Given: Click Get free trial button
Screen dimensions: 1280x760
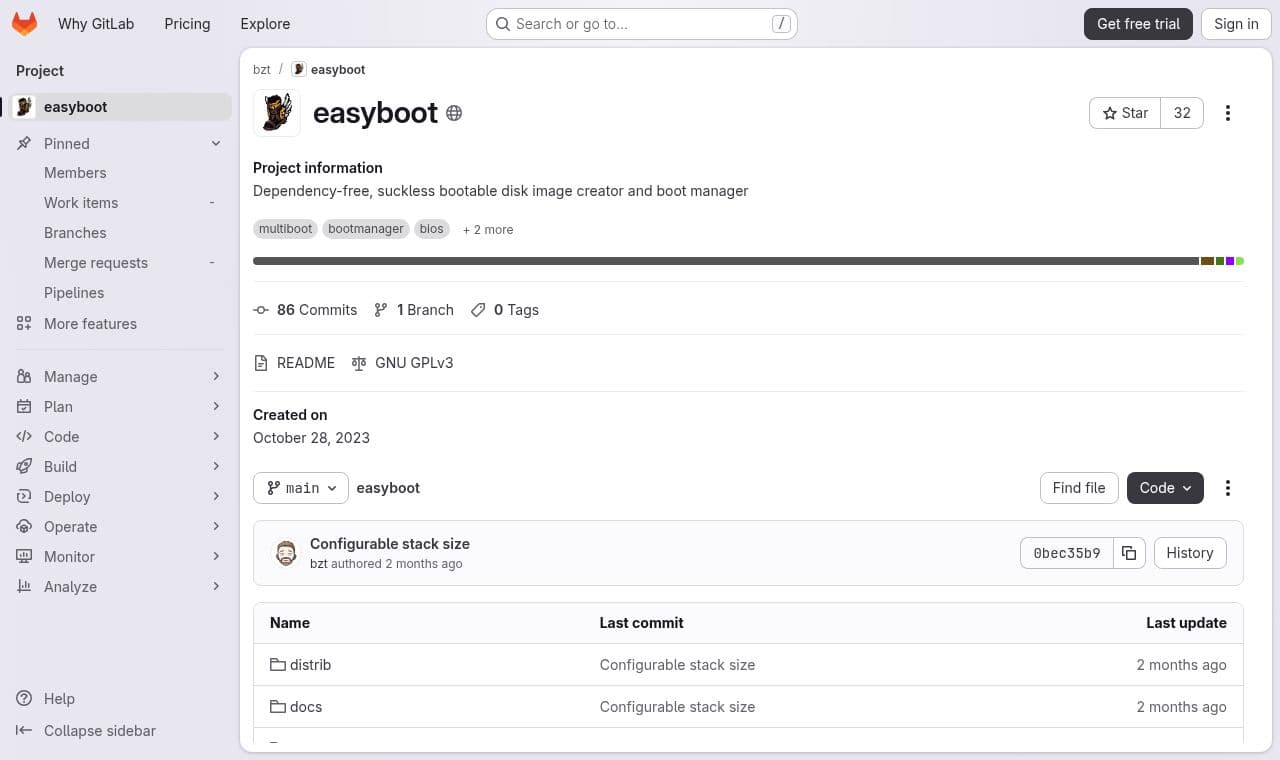Looking at the screenshot, I should (1138, 24).
